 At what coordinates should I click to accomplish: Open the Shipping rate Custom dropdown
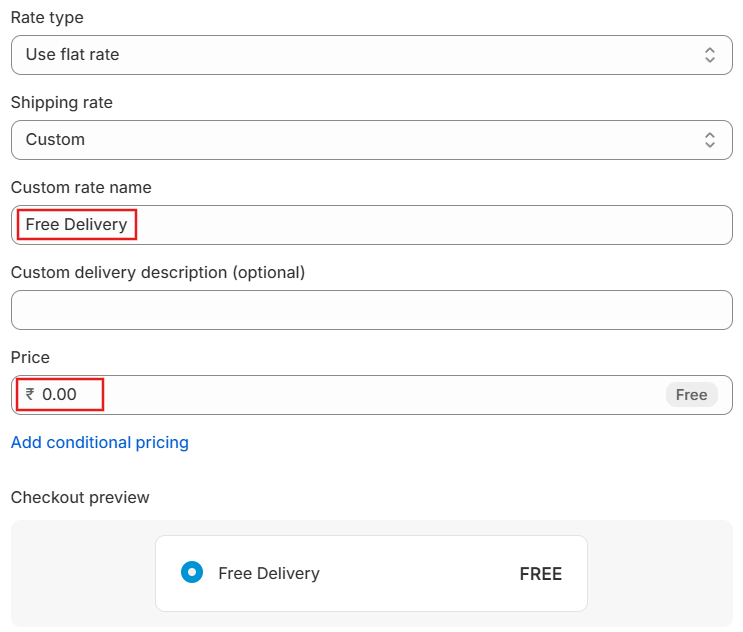(372, 140)
